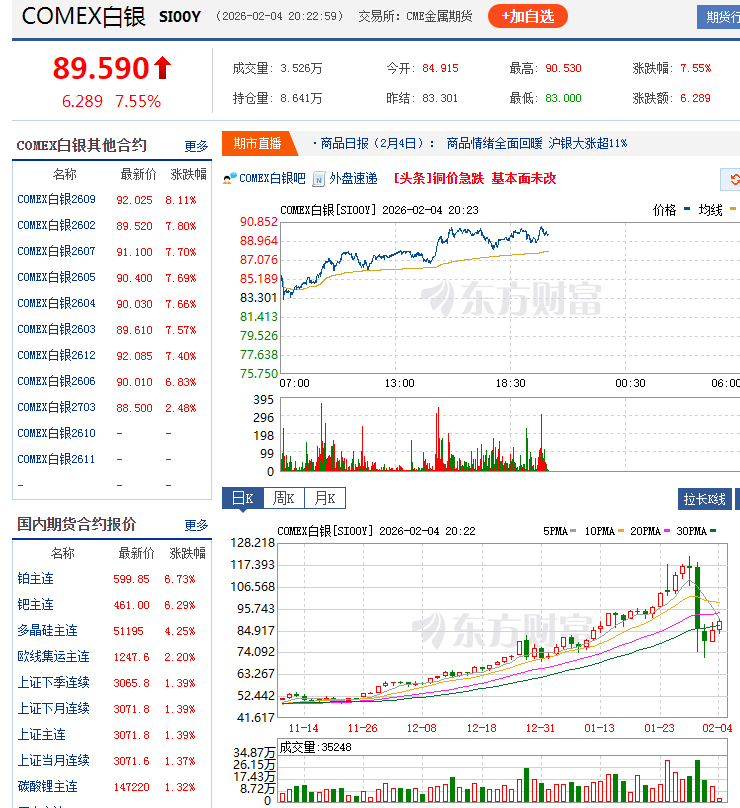Open the 上证下季连续 quote link
The image size is (740, 808).
point(54,683)
